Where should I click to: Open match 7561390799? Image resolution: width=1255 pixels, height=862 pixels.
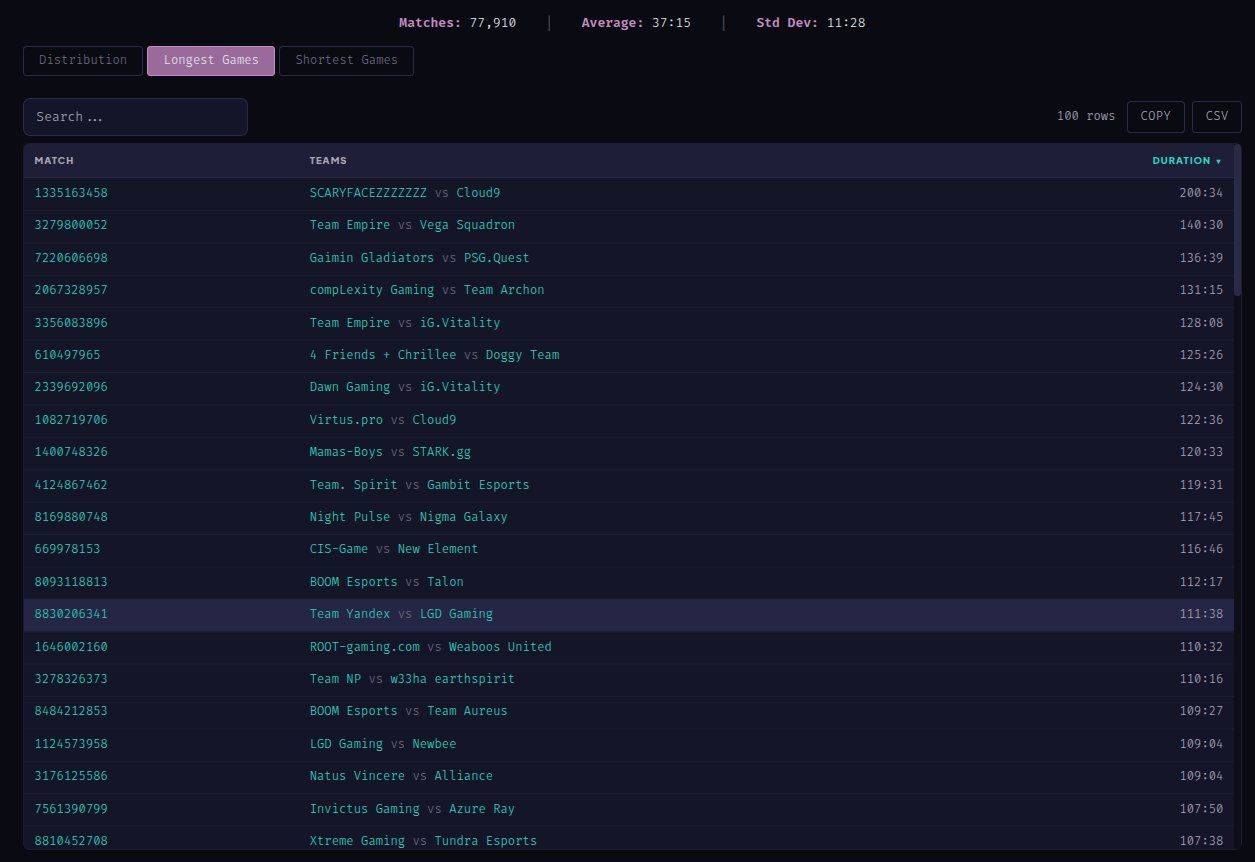(x=71, y=809)
